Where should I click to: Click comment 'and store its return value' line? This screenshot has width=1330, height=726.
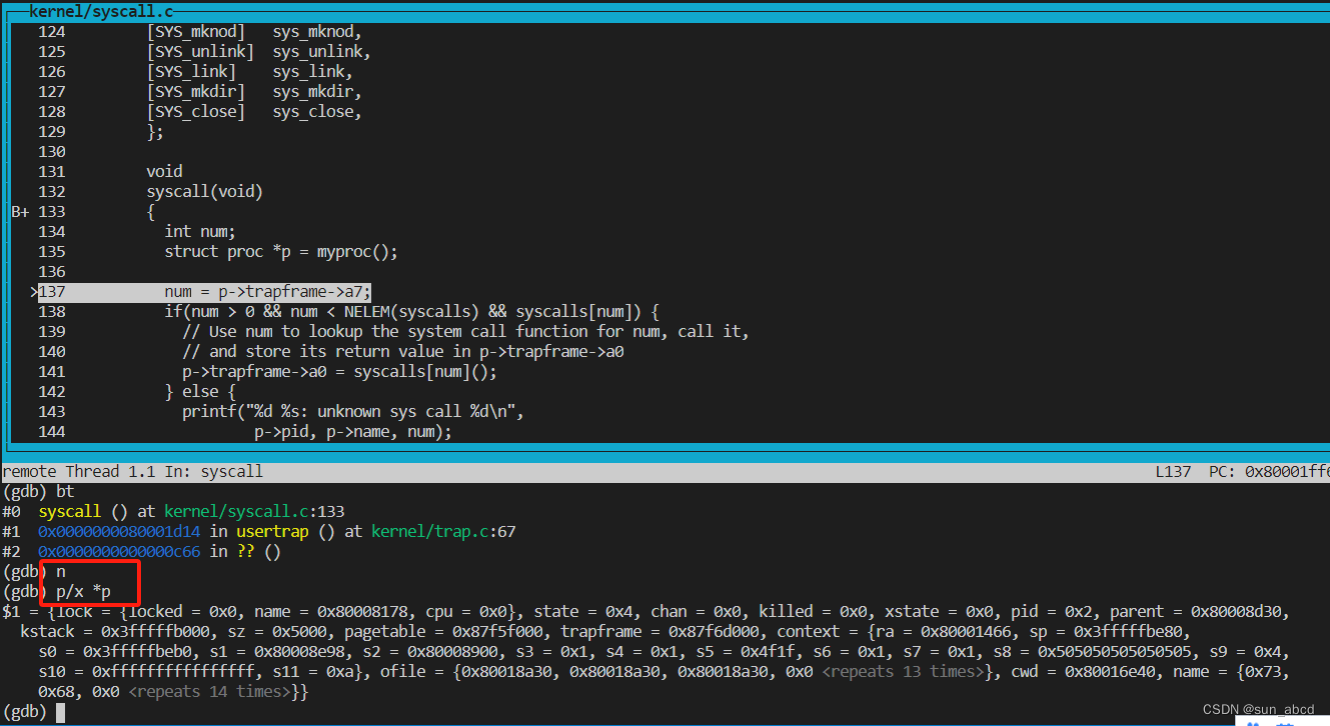click(x=403, y=352)
